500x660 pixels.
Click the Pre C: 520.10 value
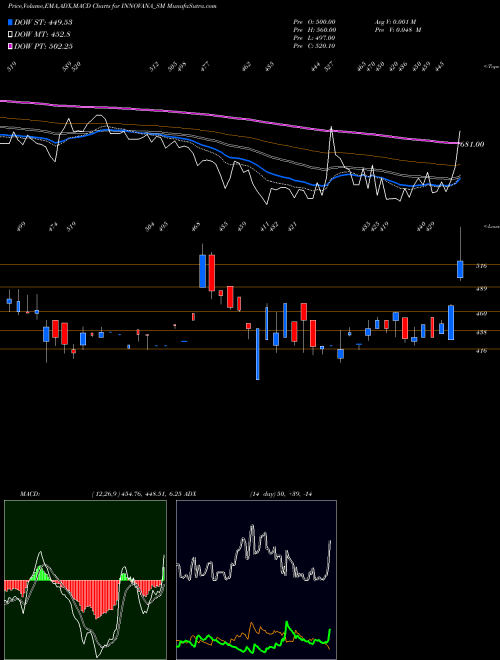coord(314,46)
